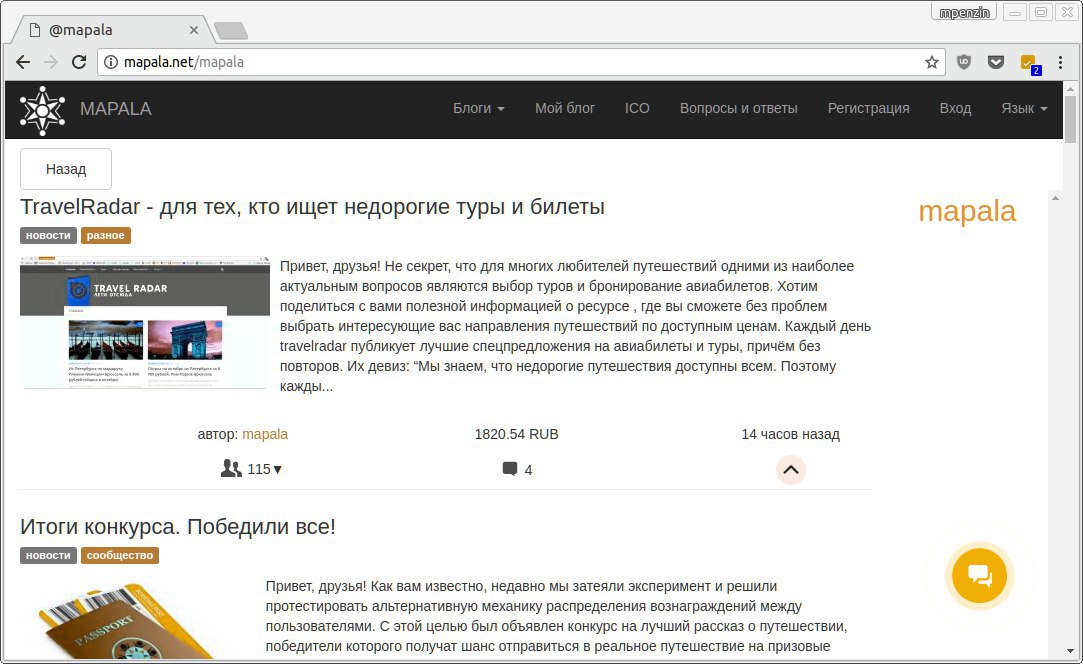Bookmark this page with the star icon
The image size is (1083, 664).
point(932,62)
